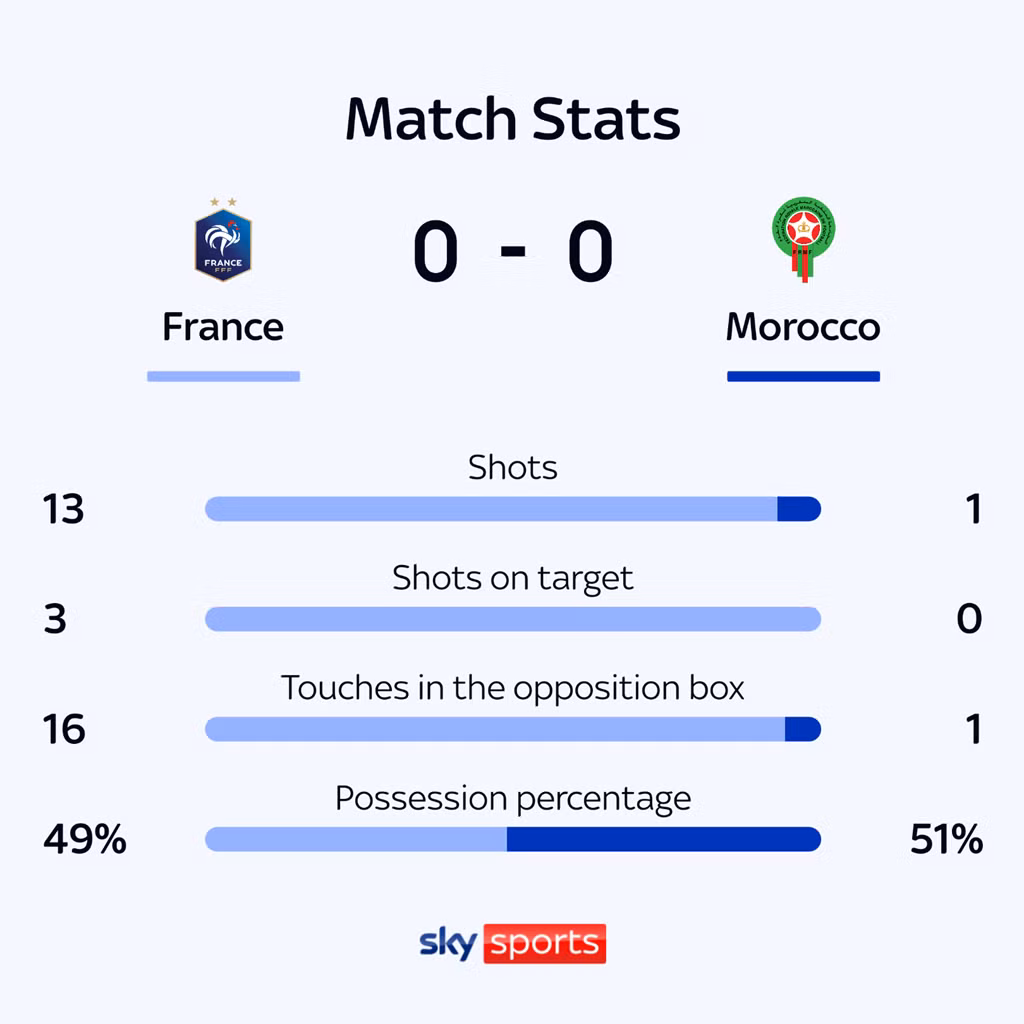The width and height of the screenshot is (1024, 1024).
Task: Click the Shots stat label
Action: point(513,468)
